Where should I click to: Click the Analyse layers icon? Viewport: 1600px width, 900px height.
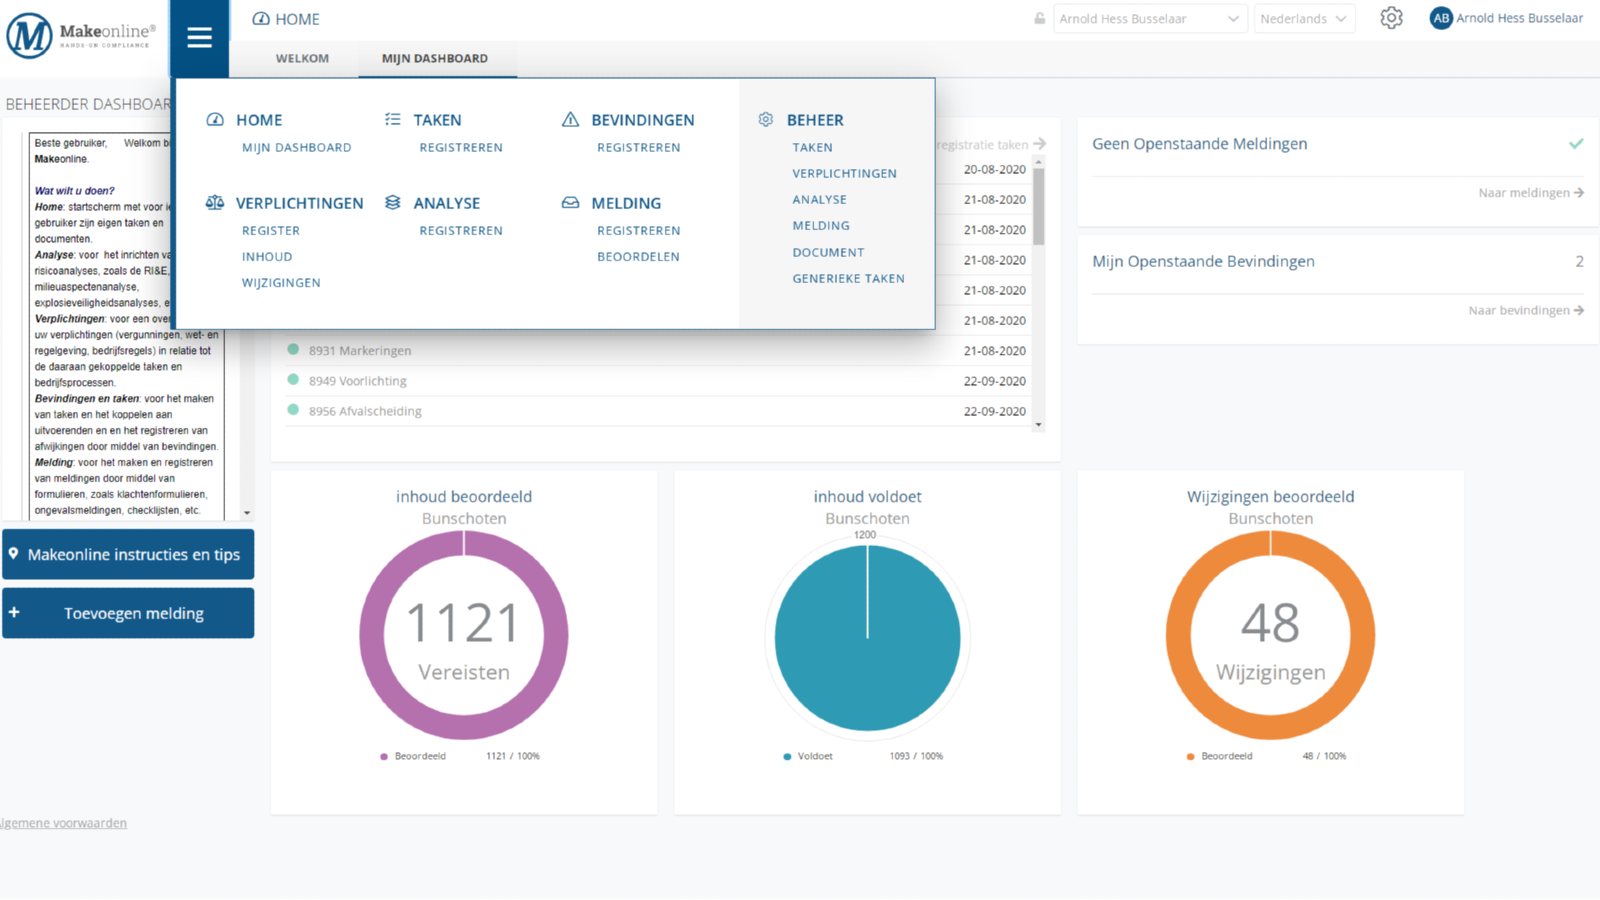click(x=393, y=203)
